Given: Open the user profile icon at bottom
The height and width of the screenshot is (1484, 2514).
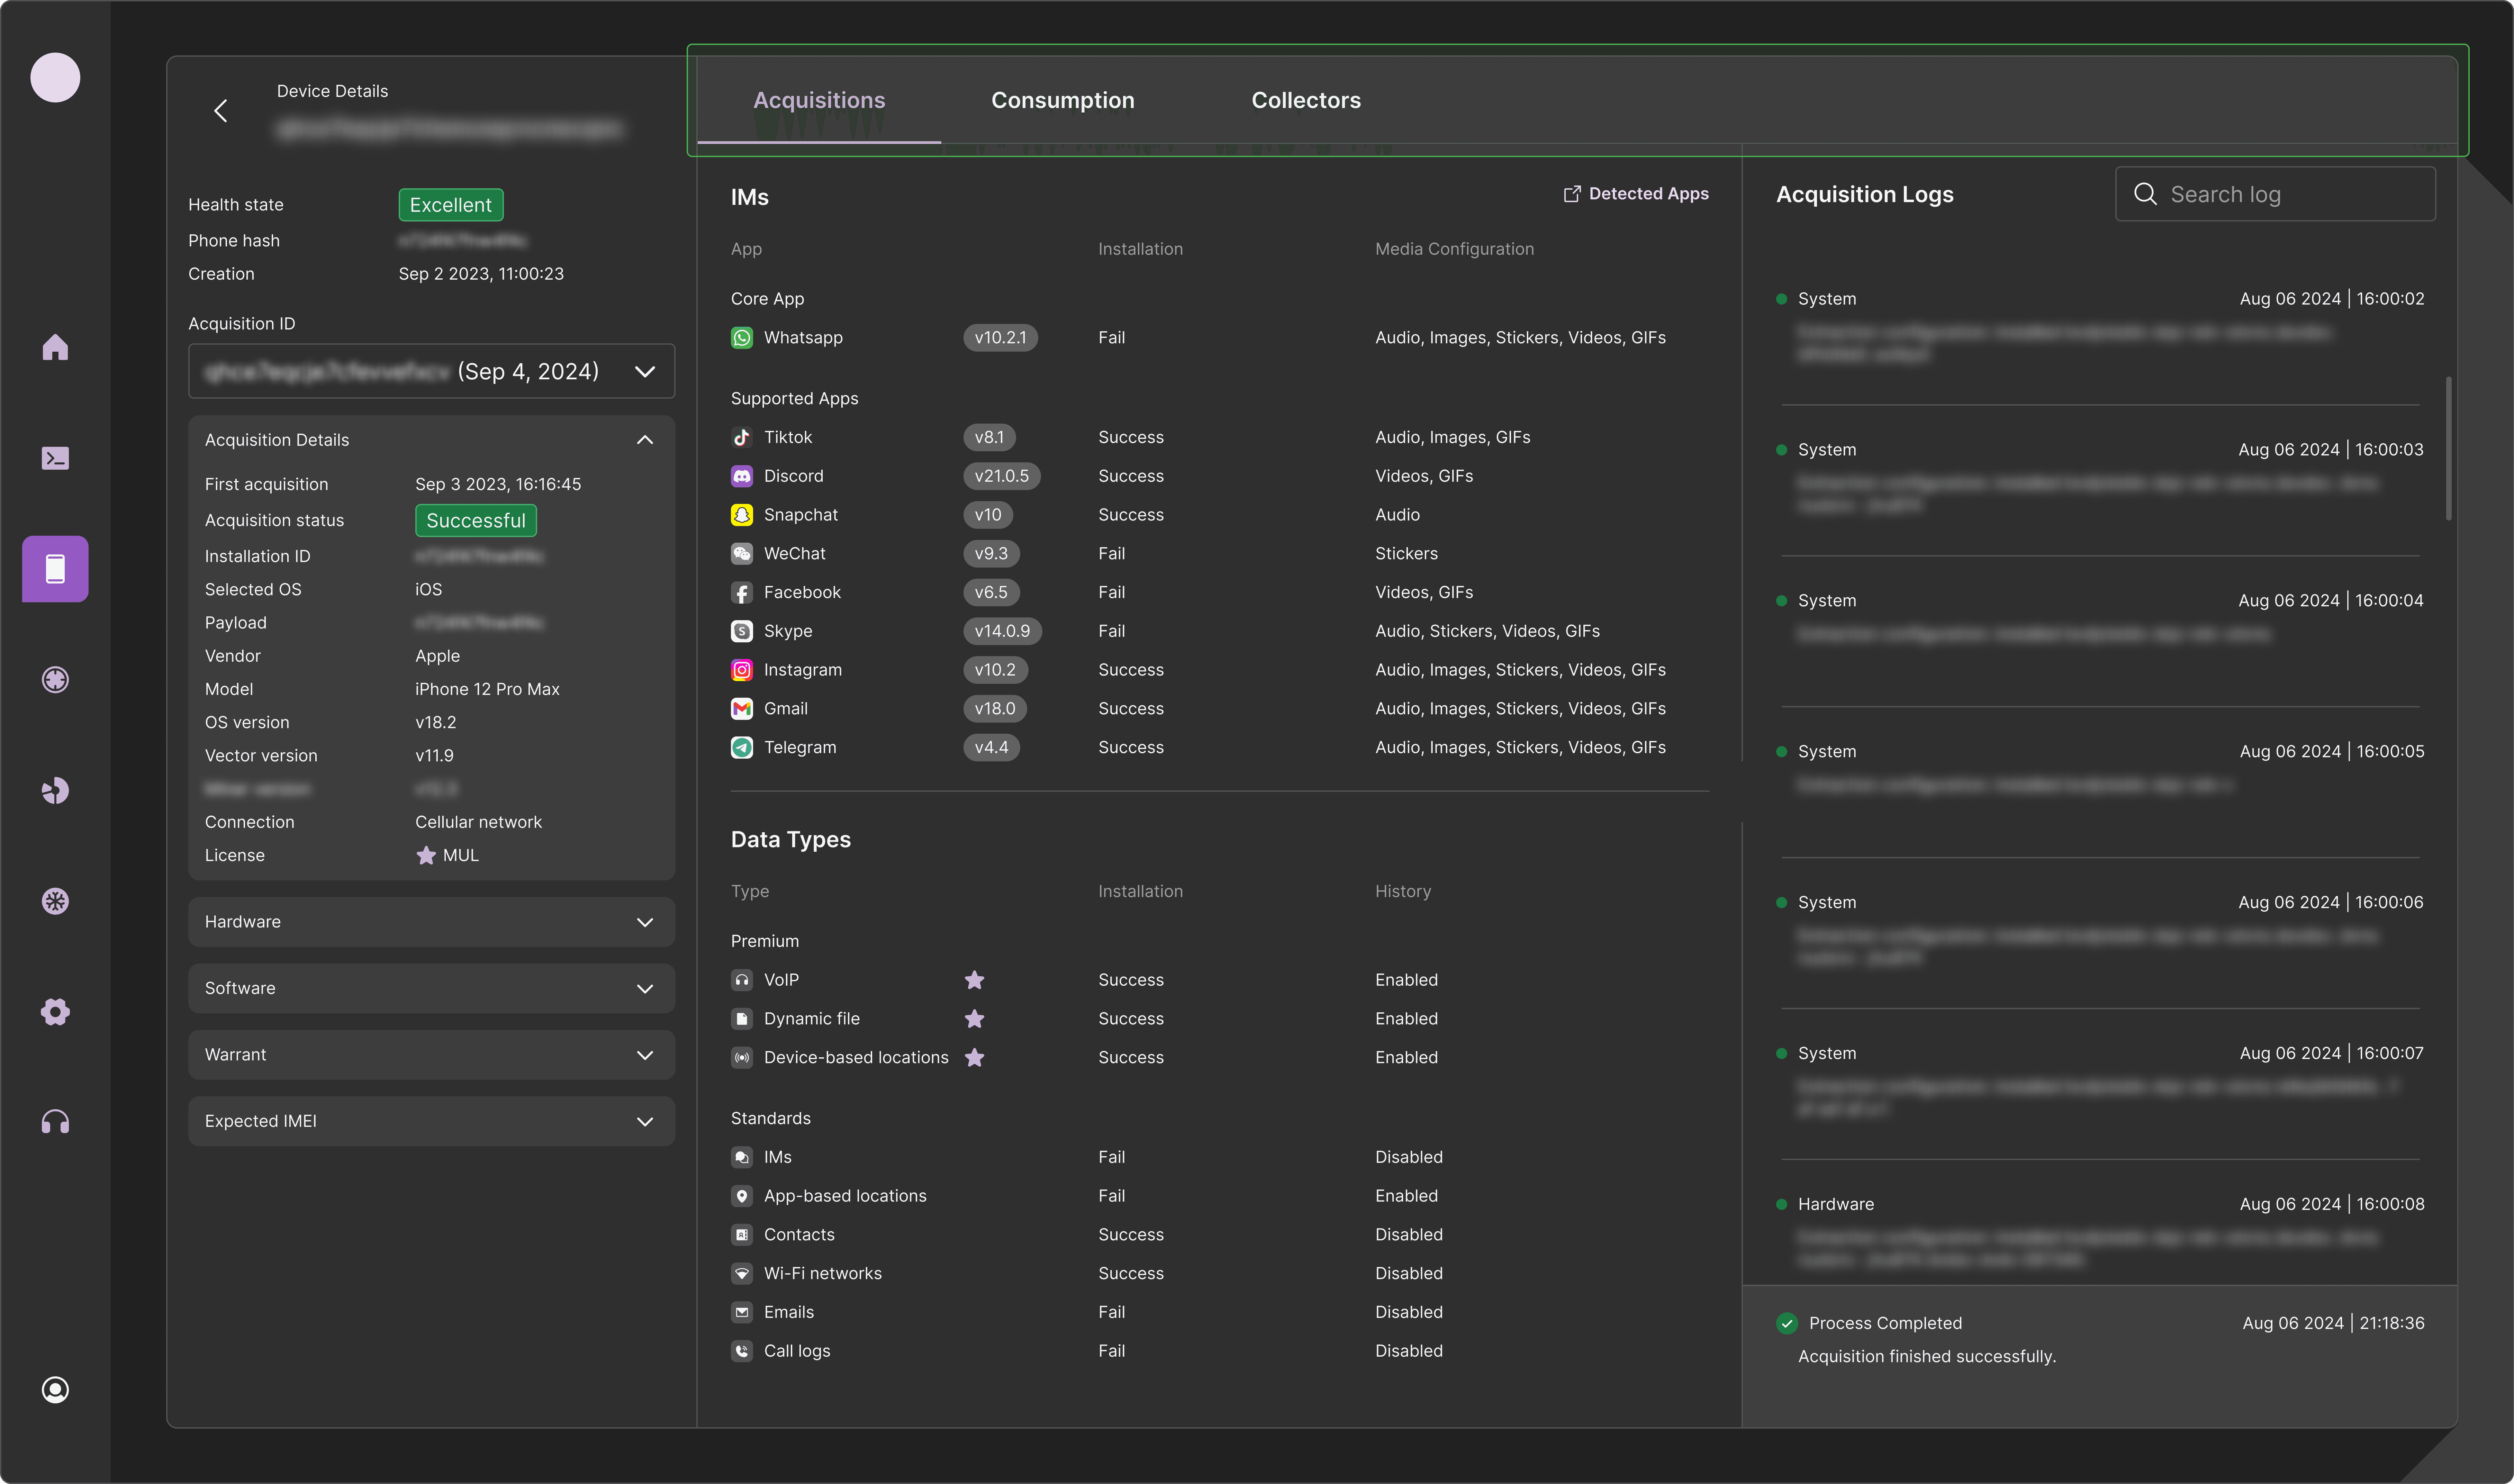Looking at the screenshot, I should (55, 1390).
